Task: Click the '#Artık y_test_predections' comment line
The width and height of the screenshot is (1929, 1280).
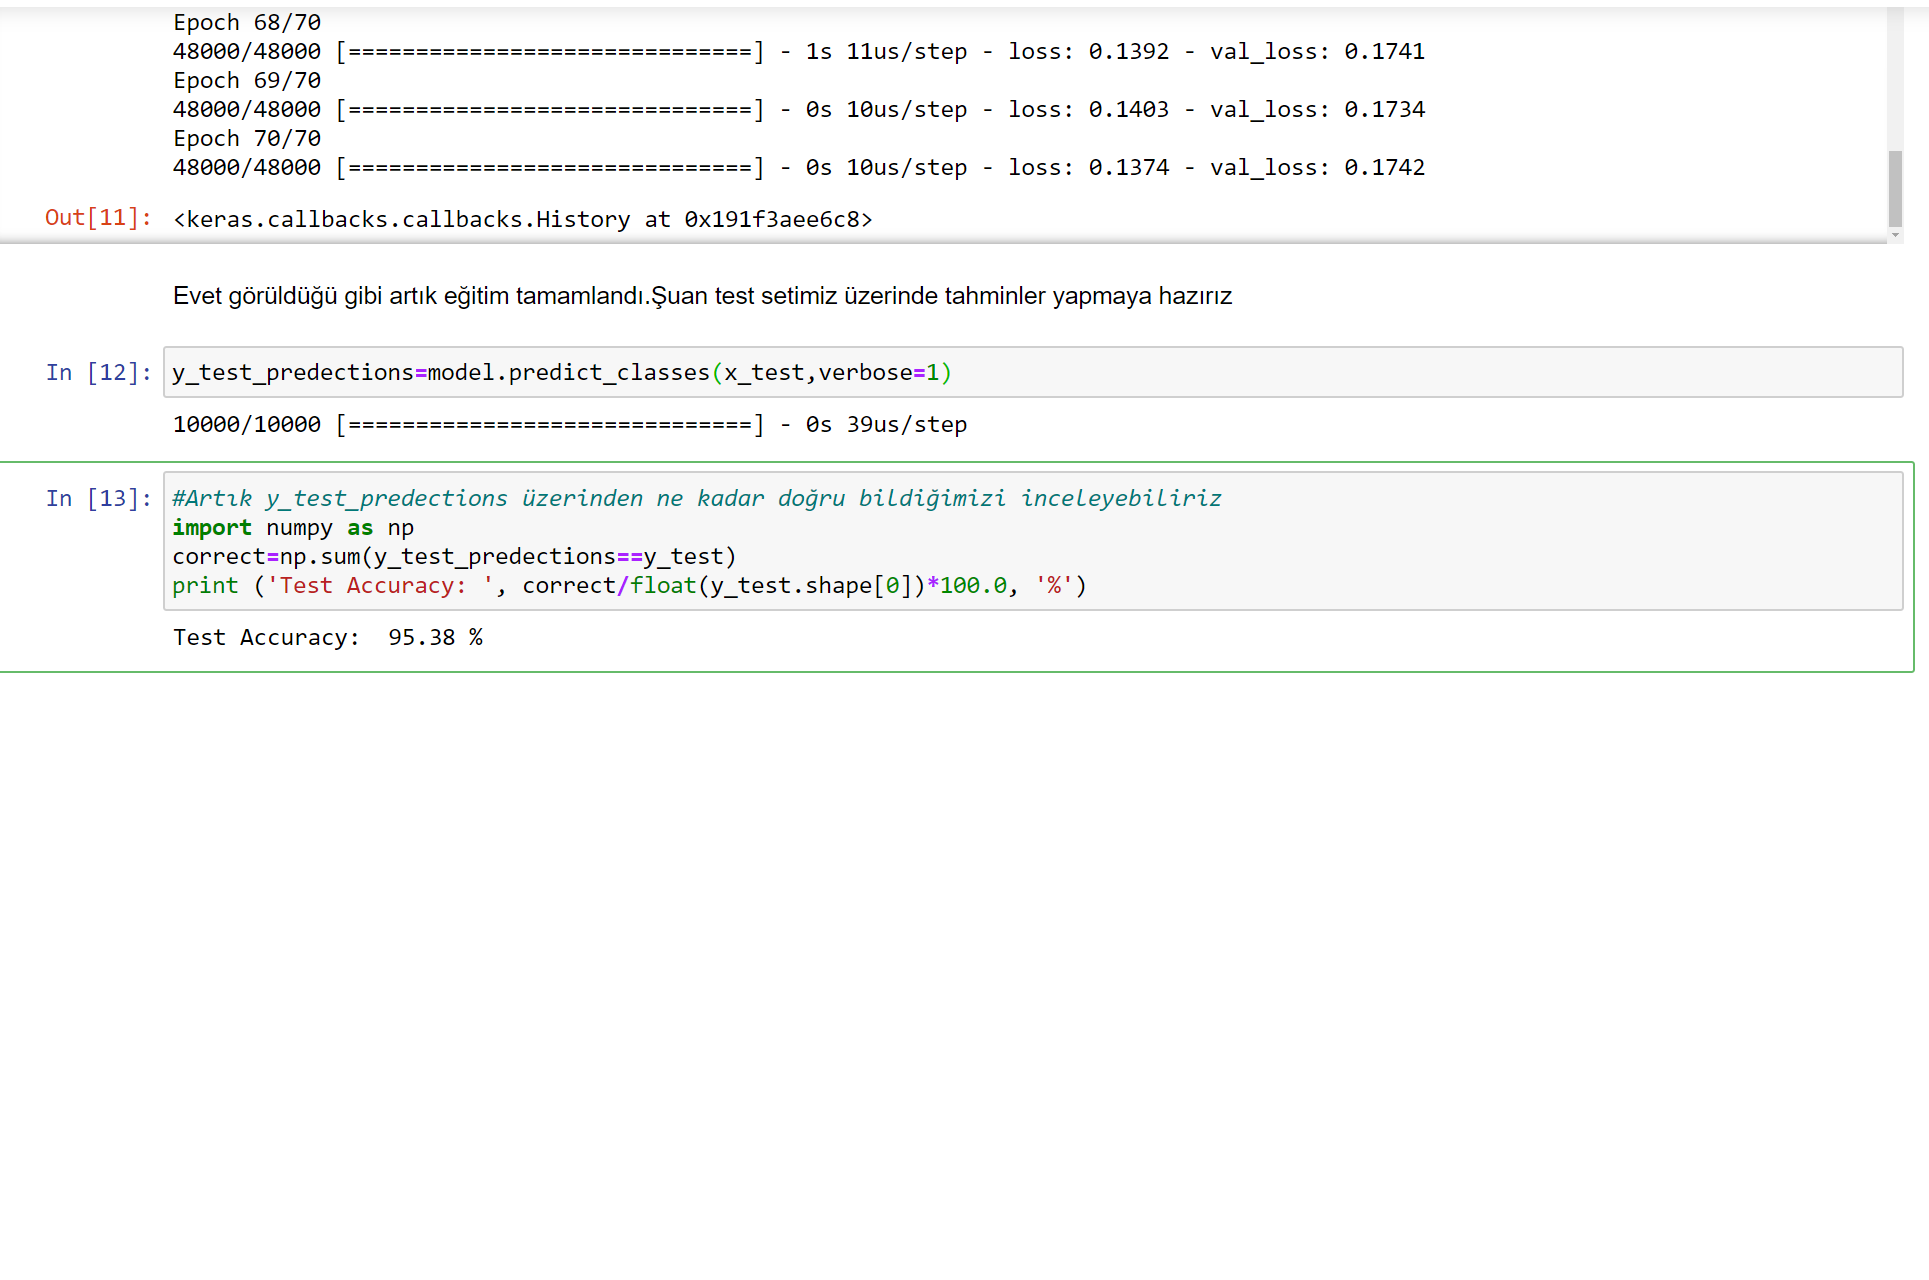Action: pyautogui.click(x=697, y=498)
